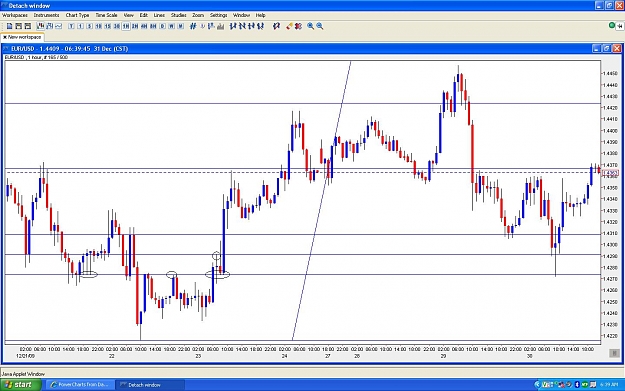The image size is (625, 391).
Task: Click the zoom in magnifier icon
Action: 311,26
